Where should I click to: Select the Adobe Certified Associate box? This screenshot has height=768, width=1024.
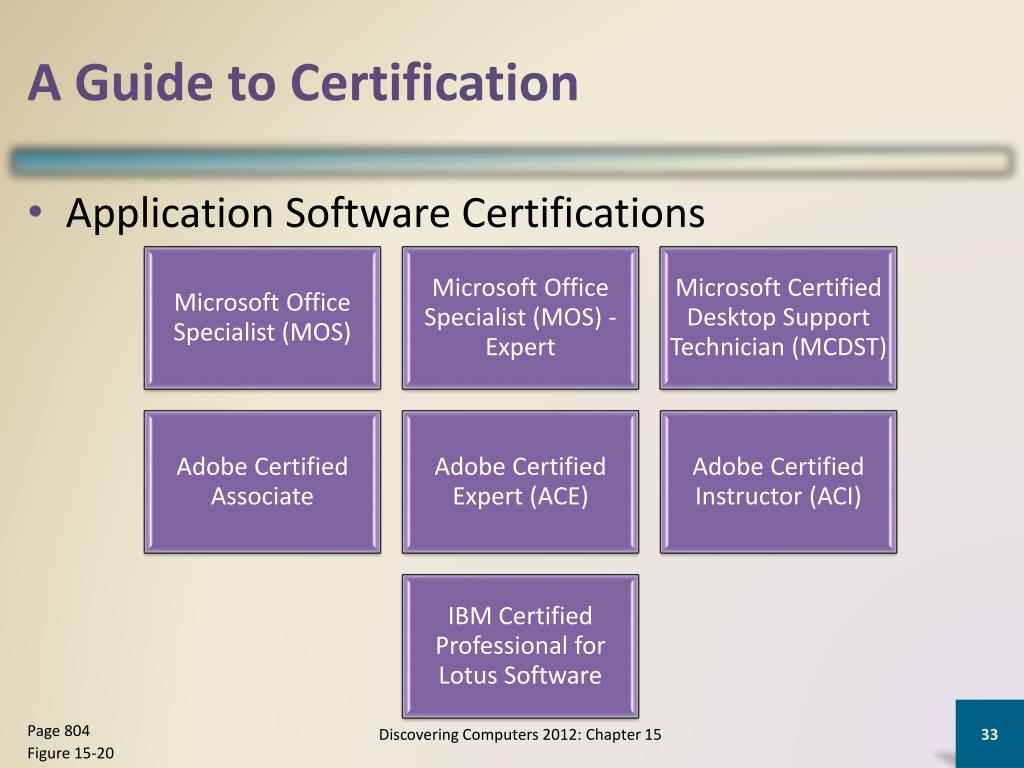pos(262,481)
